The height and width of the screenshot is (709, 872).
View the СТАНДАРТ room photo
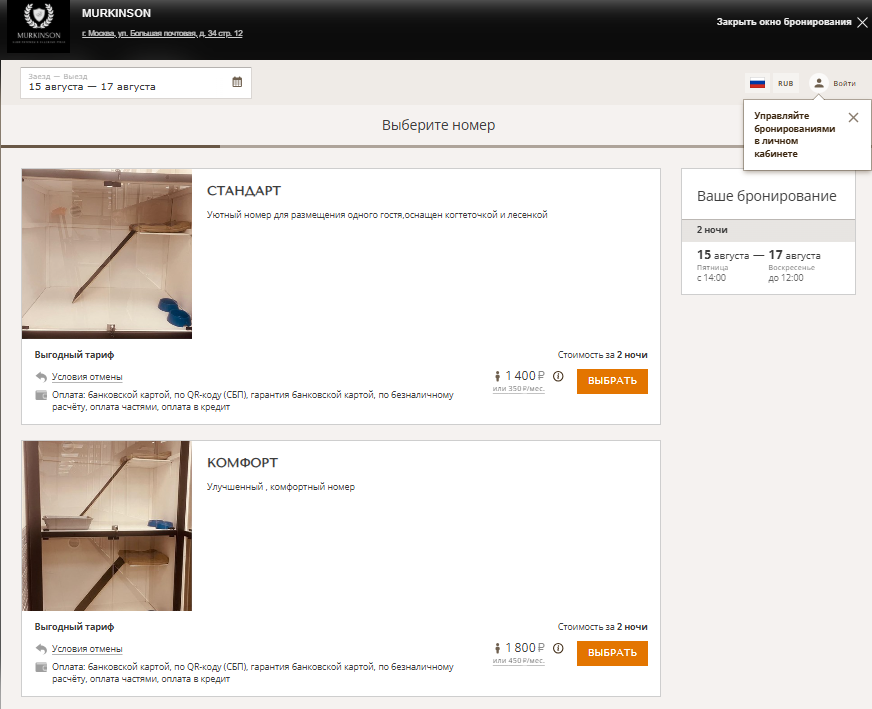pyautogui.click(x=107, y=254)
